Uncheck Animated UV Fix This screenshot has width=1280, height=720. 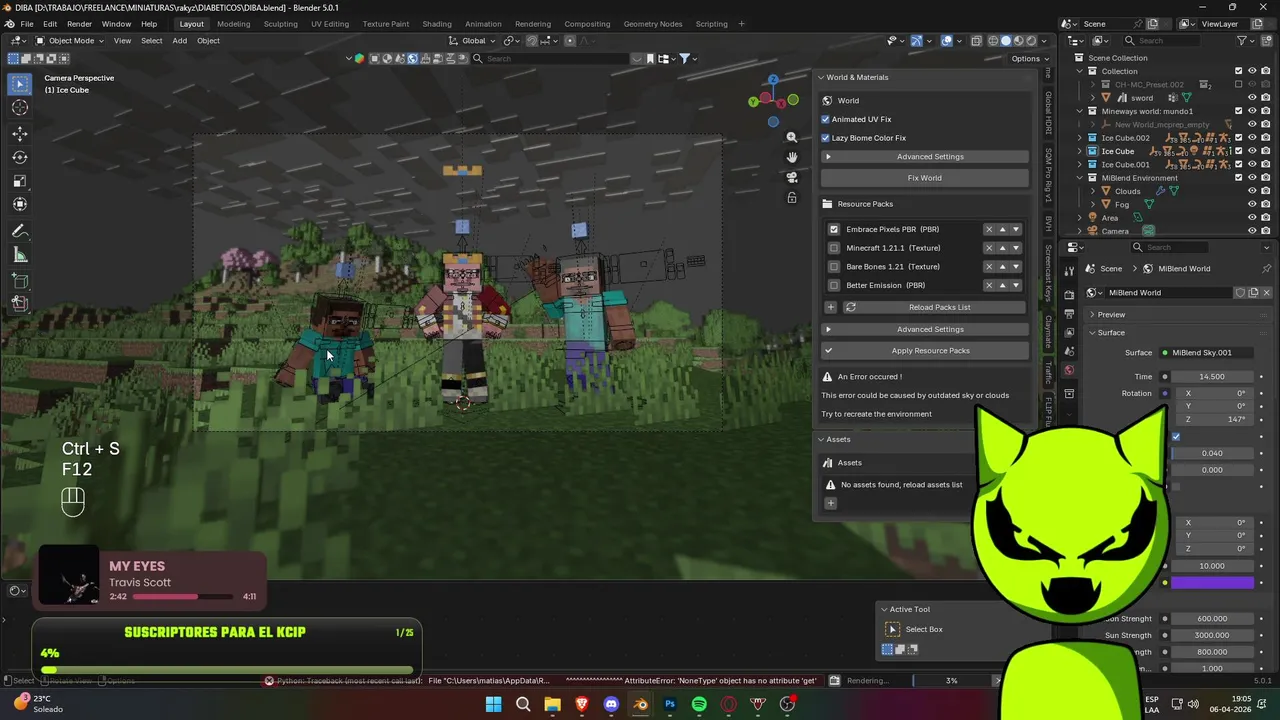tap(826, 119)
